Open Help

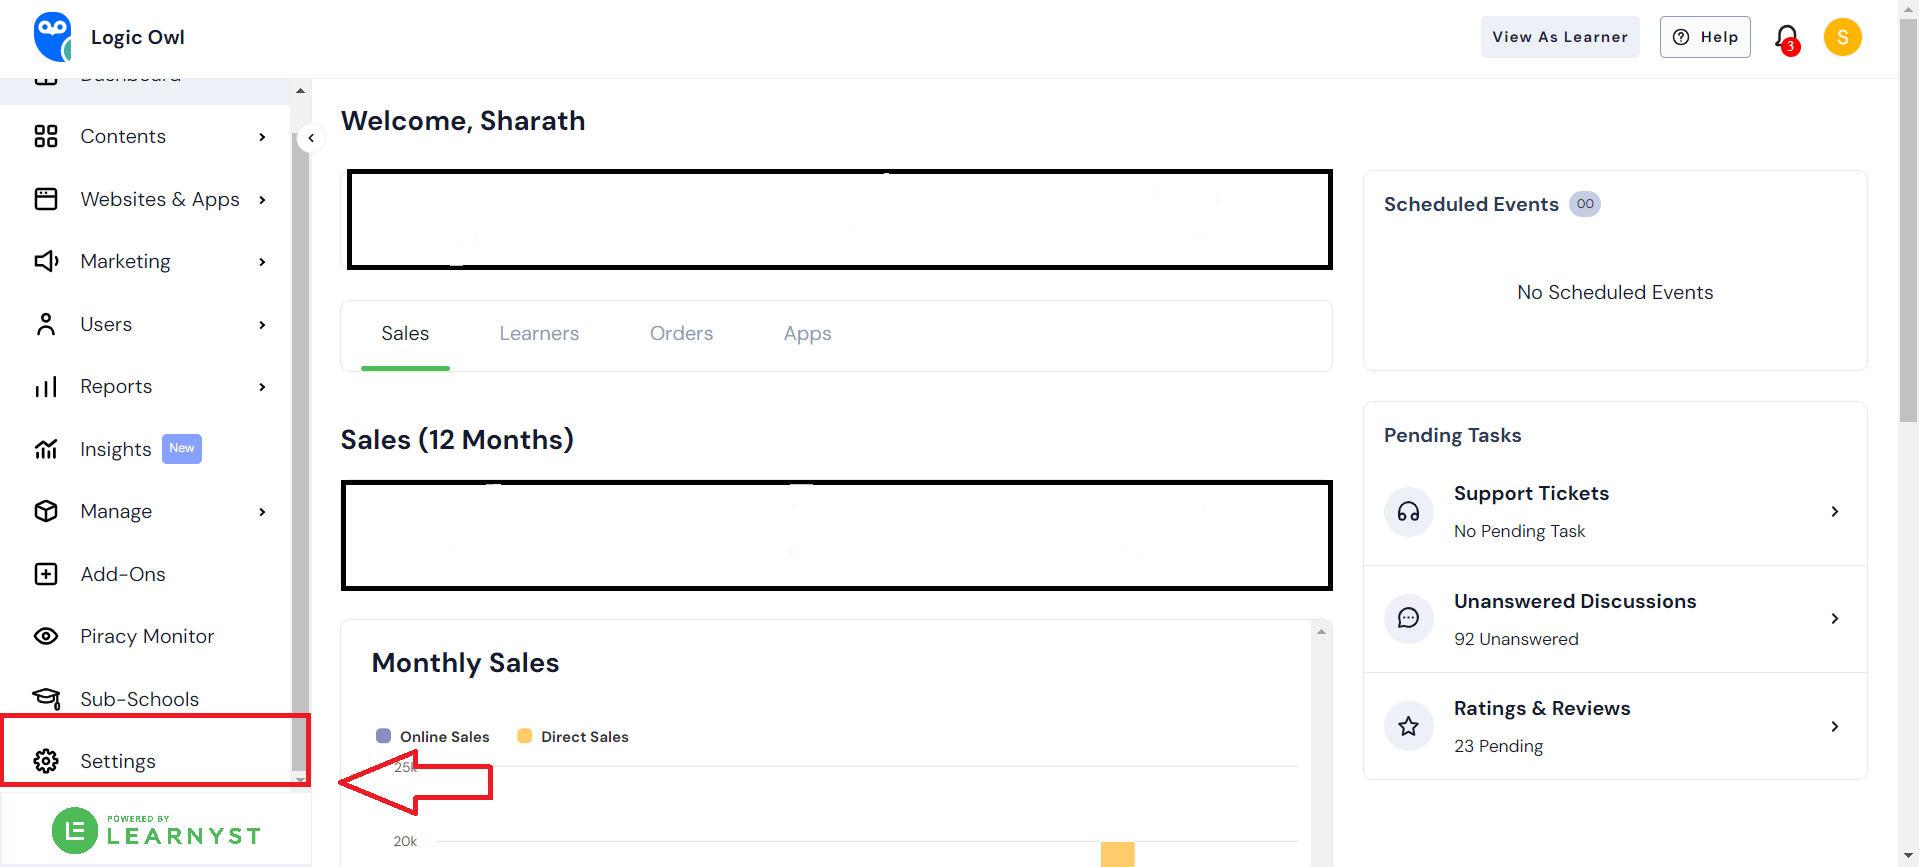point(1704,36)
